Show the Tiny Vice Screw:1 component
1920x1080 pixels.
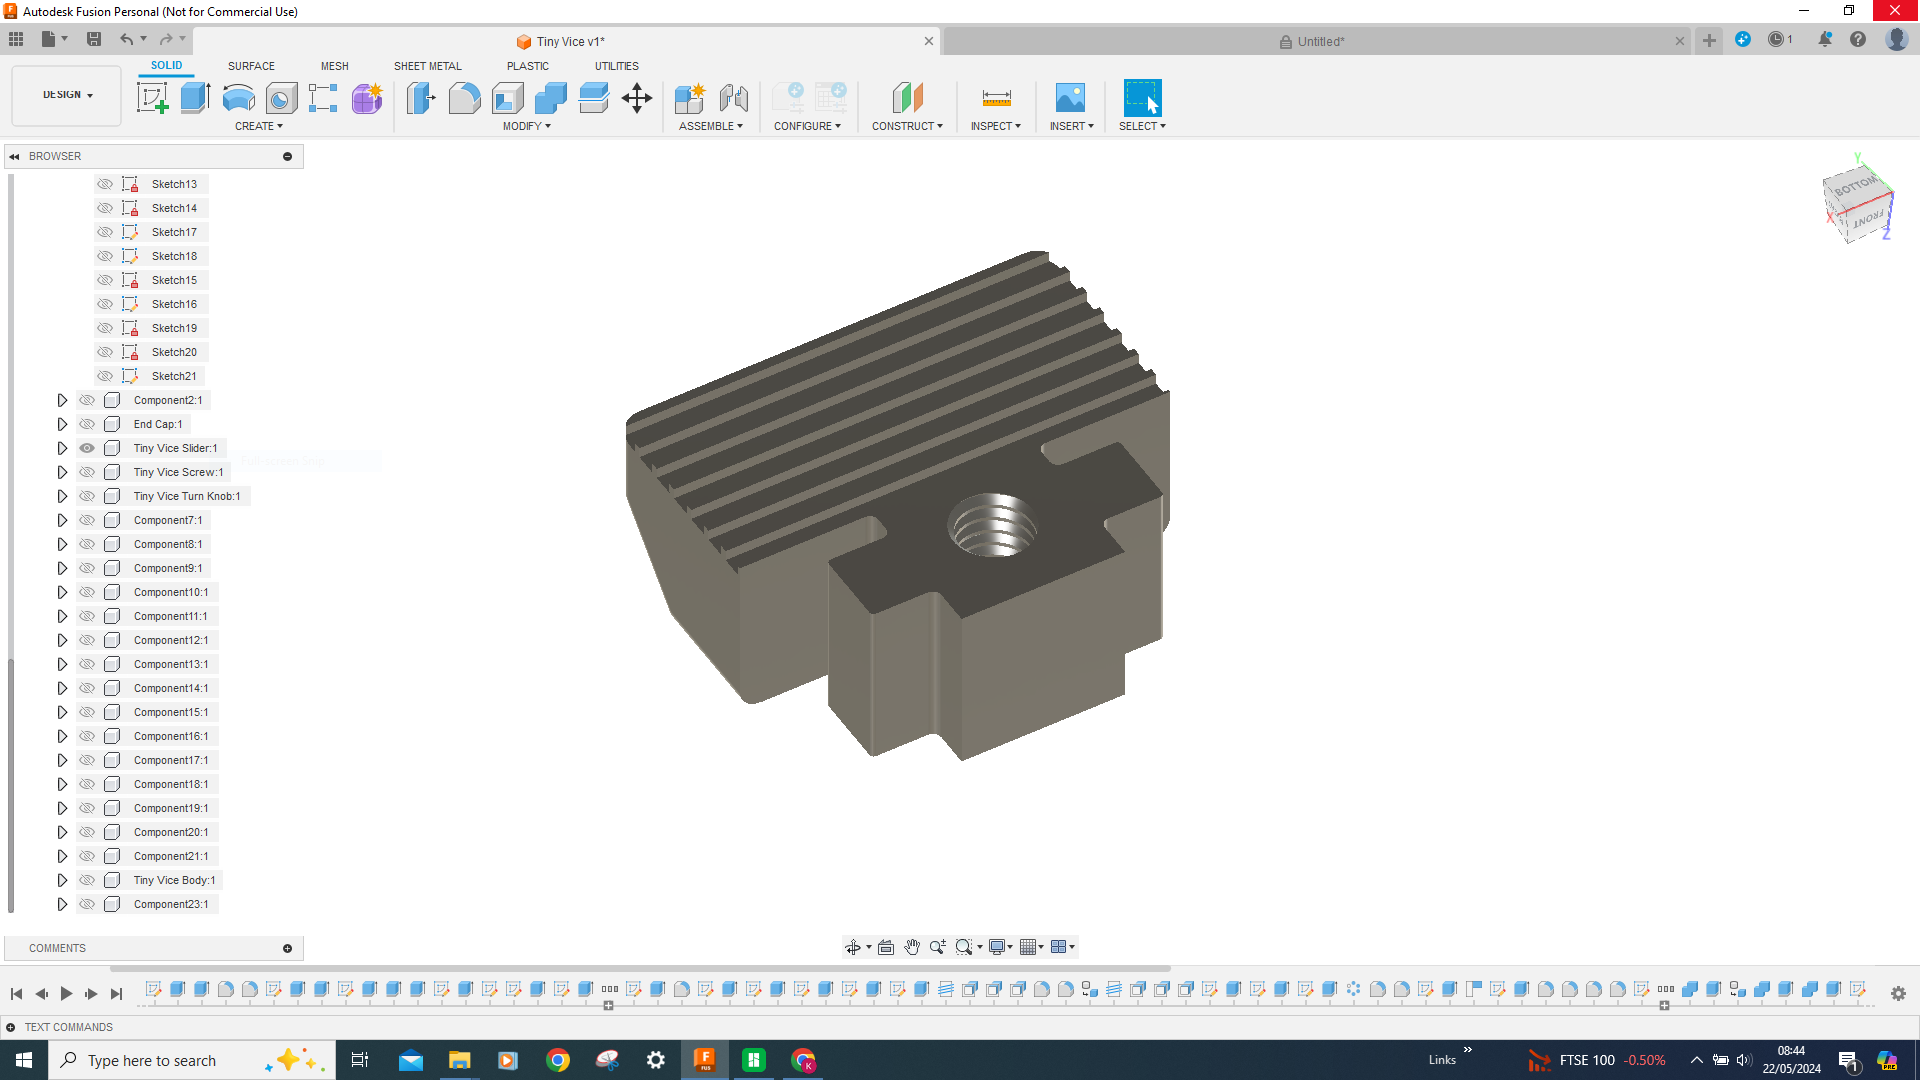tap(87, 472)
